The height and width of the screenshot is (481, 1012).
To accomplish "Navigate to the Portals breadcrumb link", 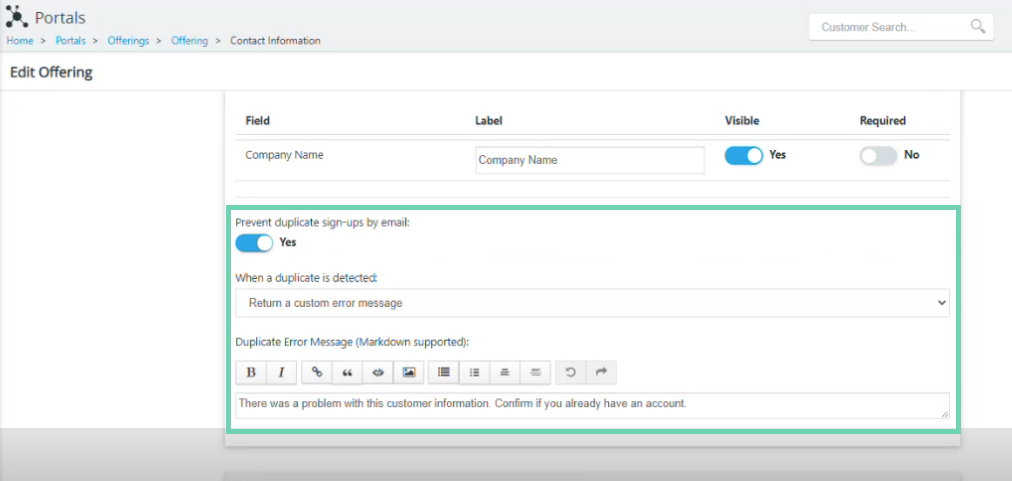I will tap(70, 41).
